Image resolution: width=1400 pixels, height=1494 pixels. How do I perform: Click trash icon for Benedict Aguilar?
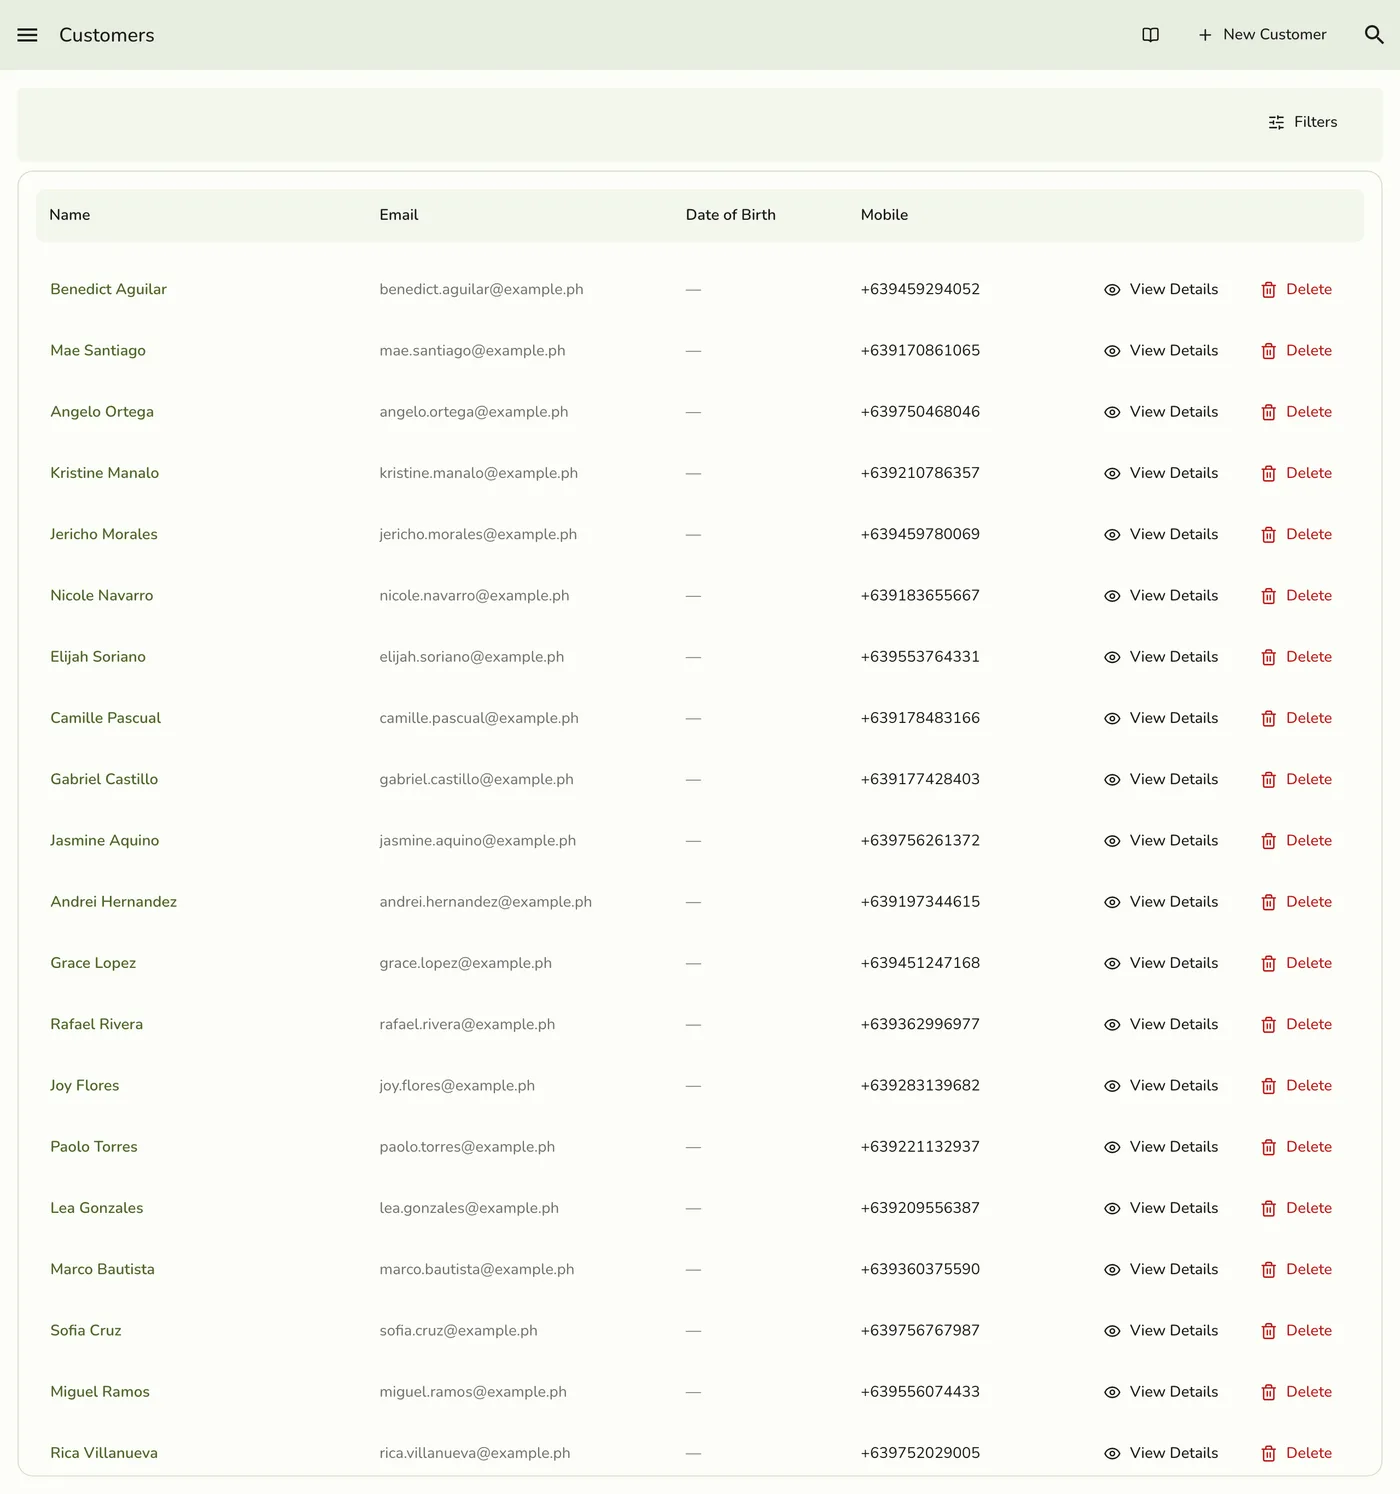(1268, 290)
